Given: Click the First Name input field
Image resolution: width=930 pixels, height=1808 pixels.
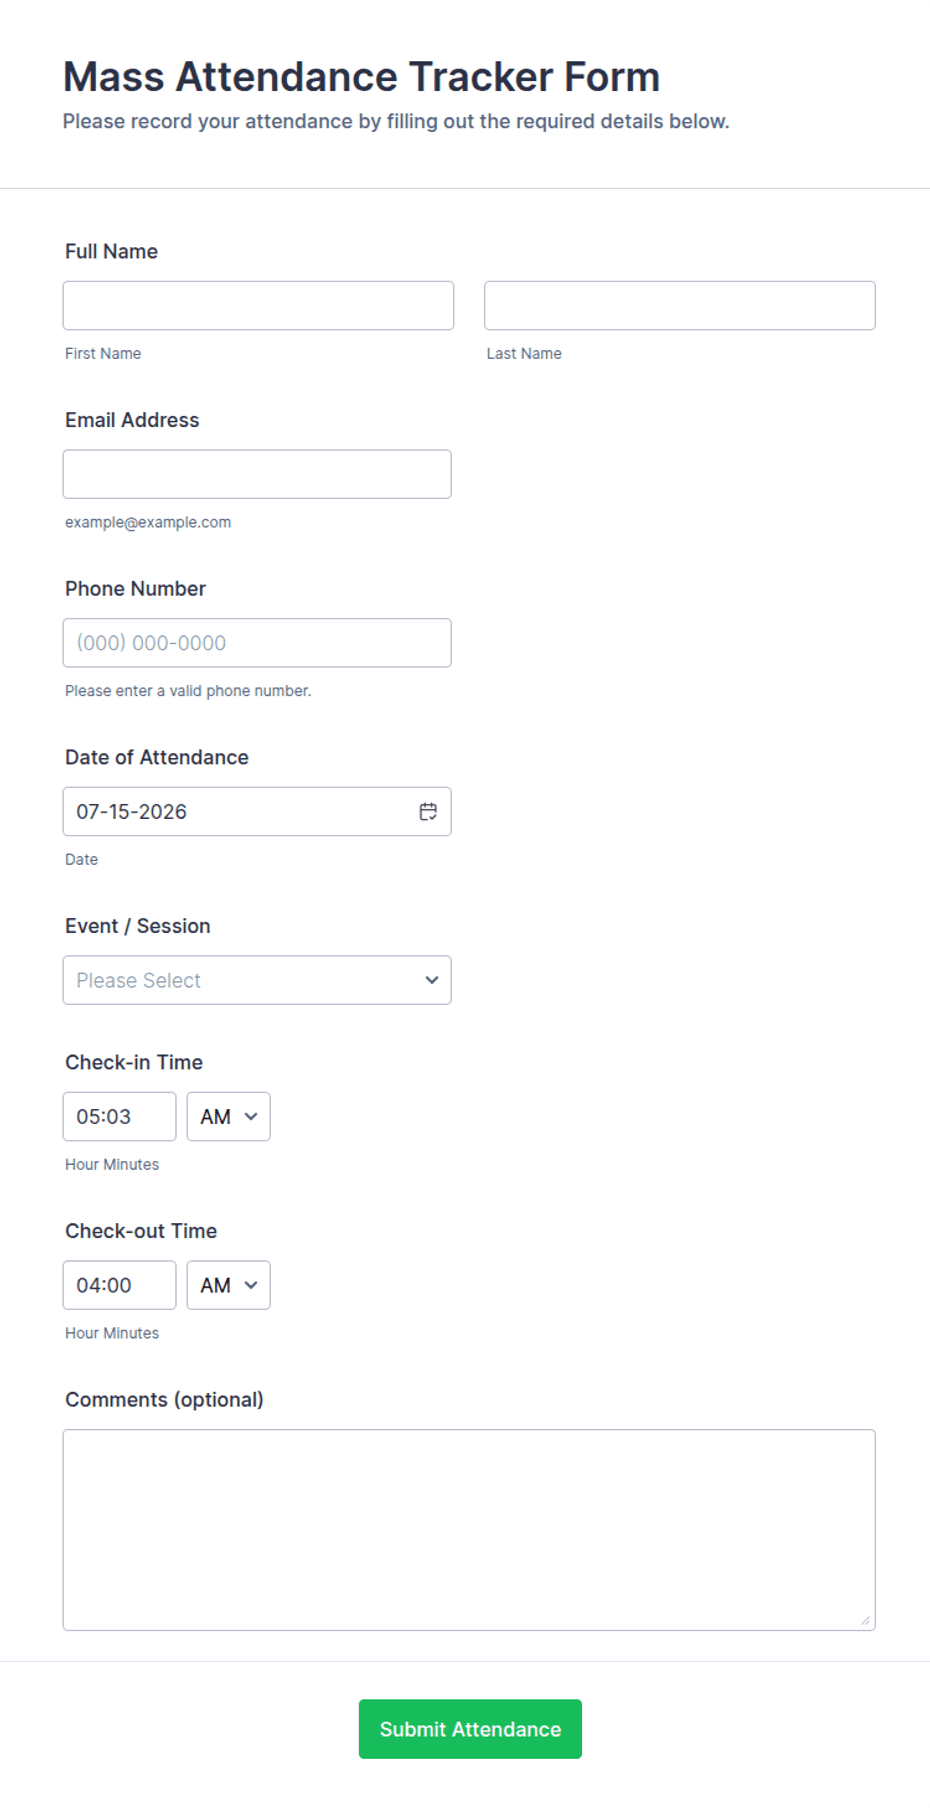Looking at the screenshot, I should pos(258,305).
